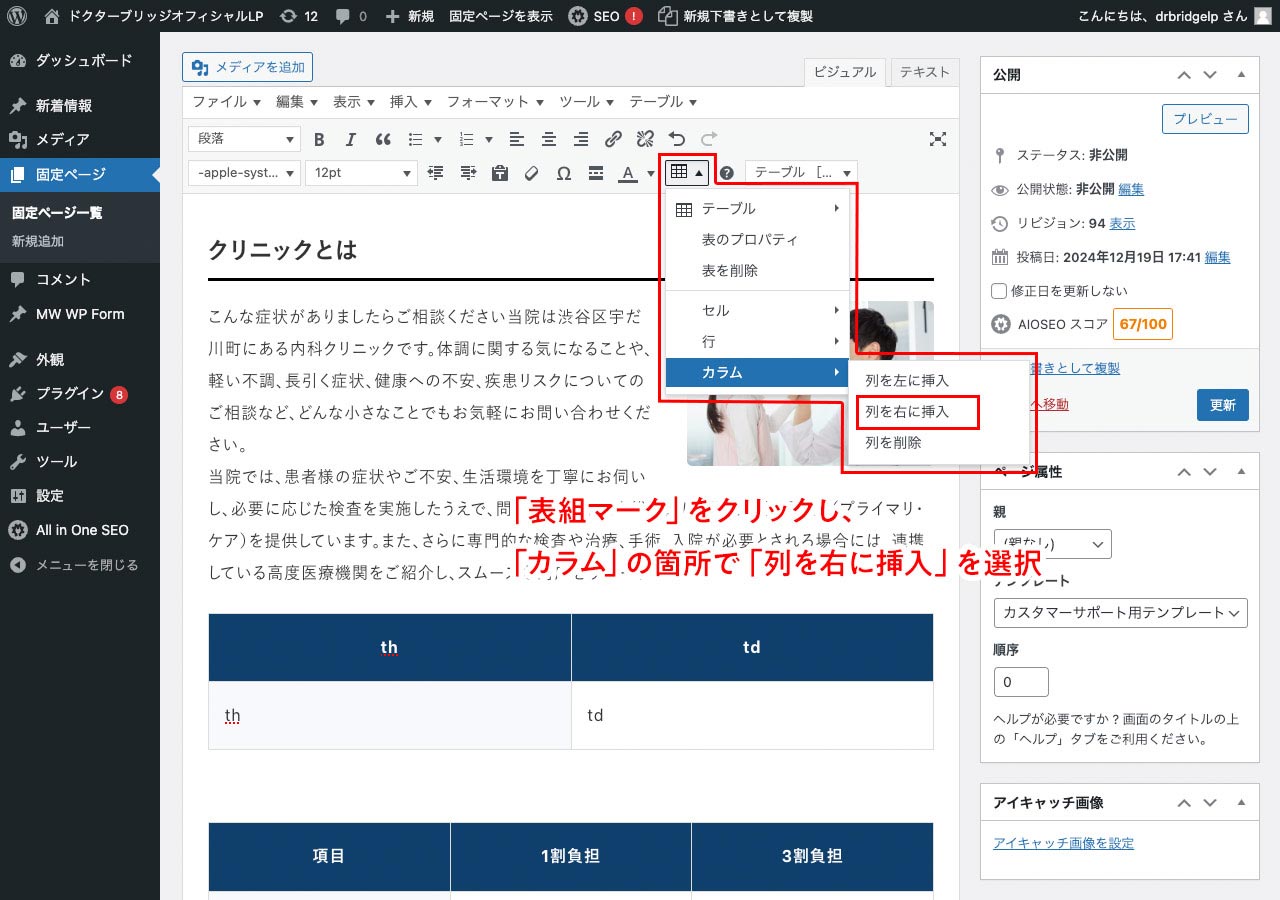Open the paragraph format dropdown '段落'
The height and width of the screenshot is (900, 1280).
pos(244,140)
